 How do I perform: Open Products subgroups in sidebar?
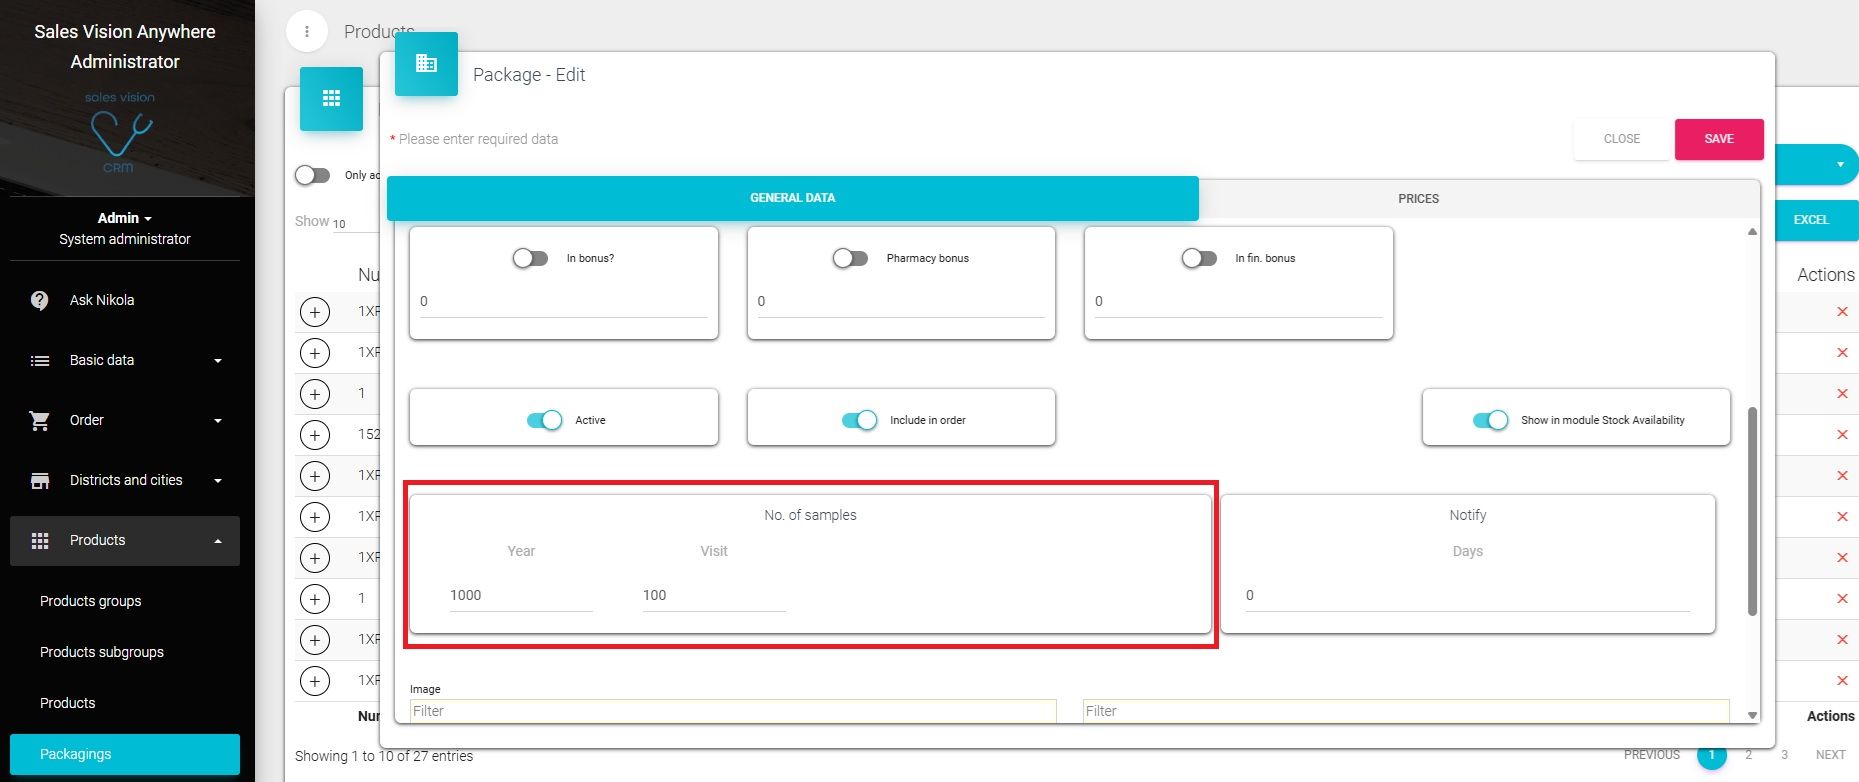[102, 652]
